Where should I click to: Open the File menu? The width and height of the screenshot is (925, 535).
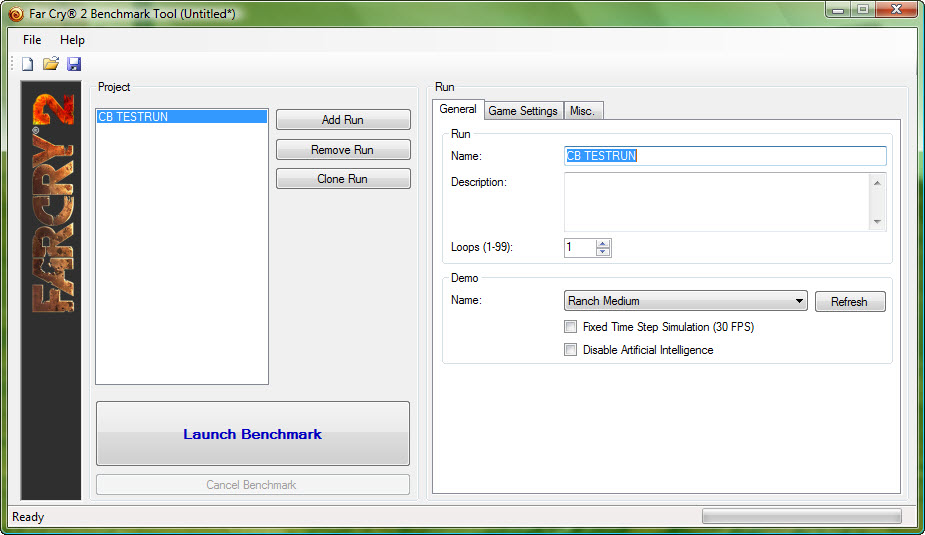click(x=32, y=40)
